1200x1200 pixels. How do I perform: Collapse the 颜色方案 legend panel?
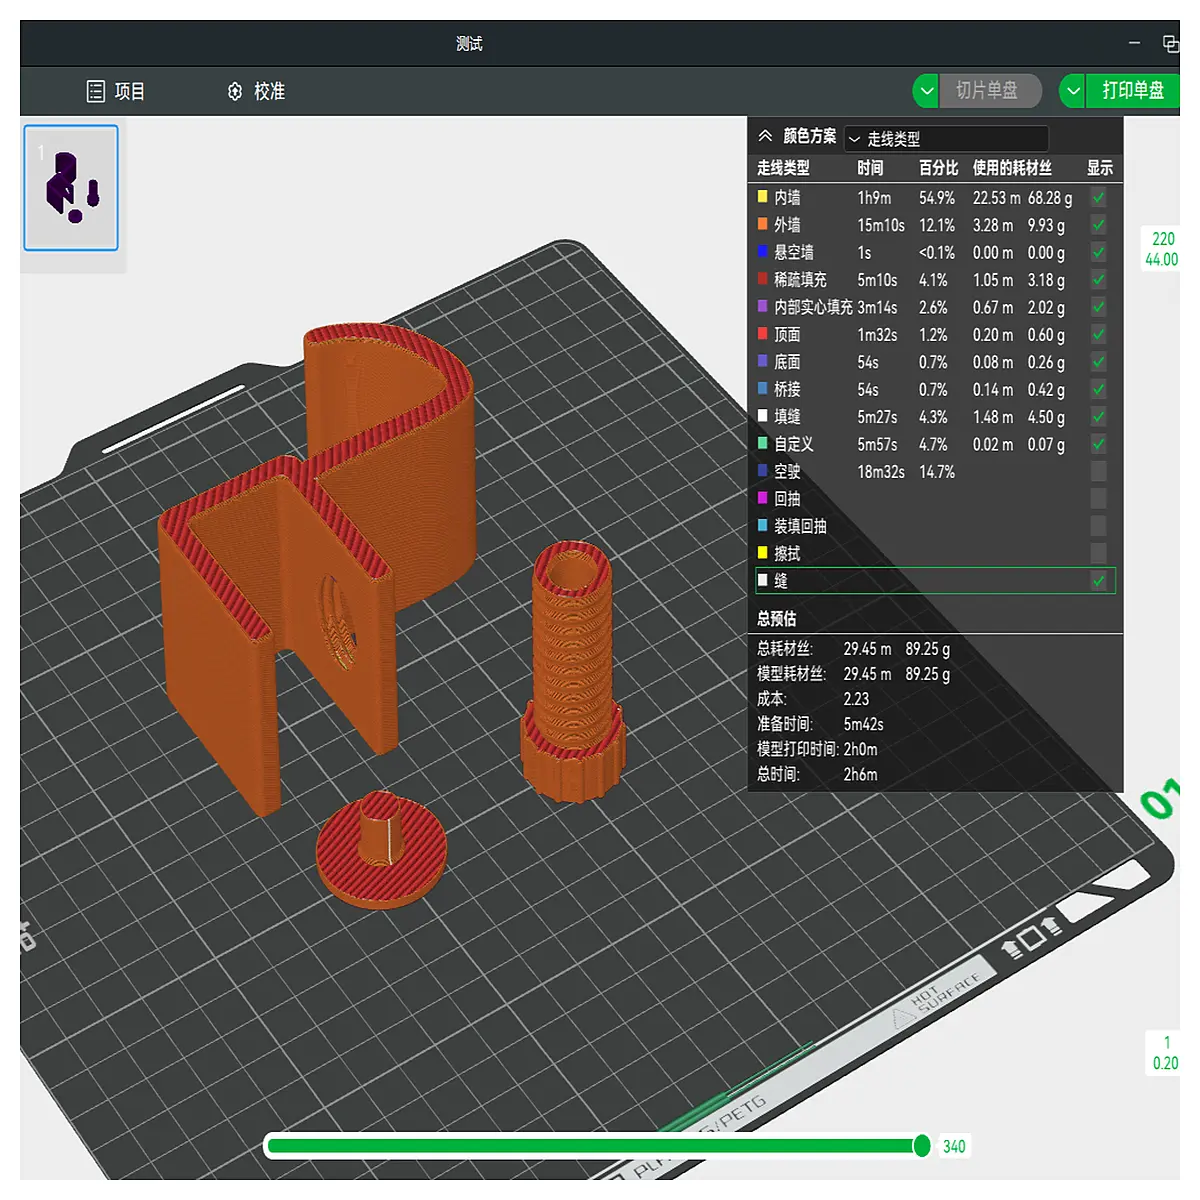[765, 137]
